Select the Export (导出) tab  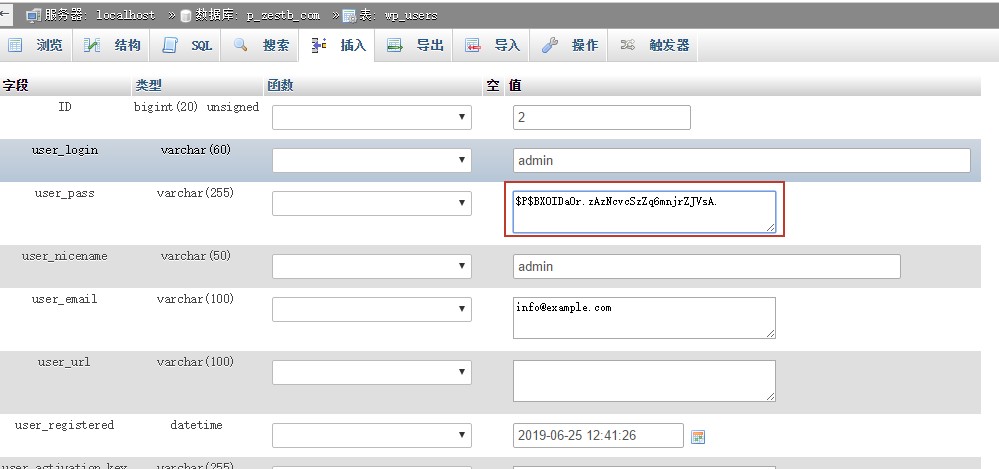[417, 45]
